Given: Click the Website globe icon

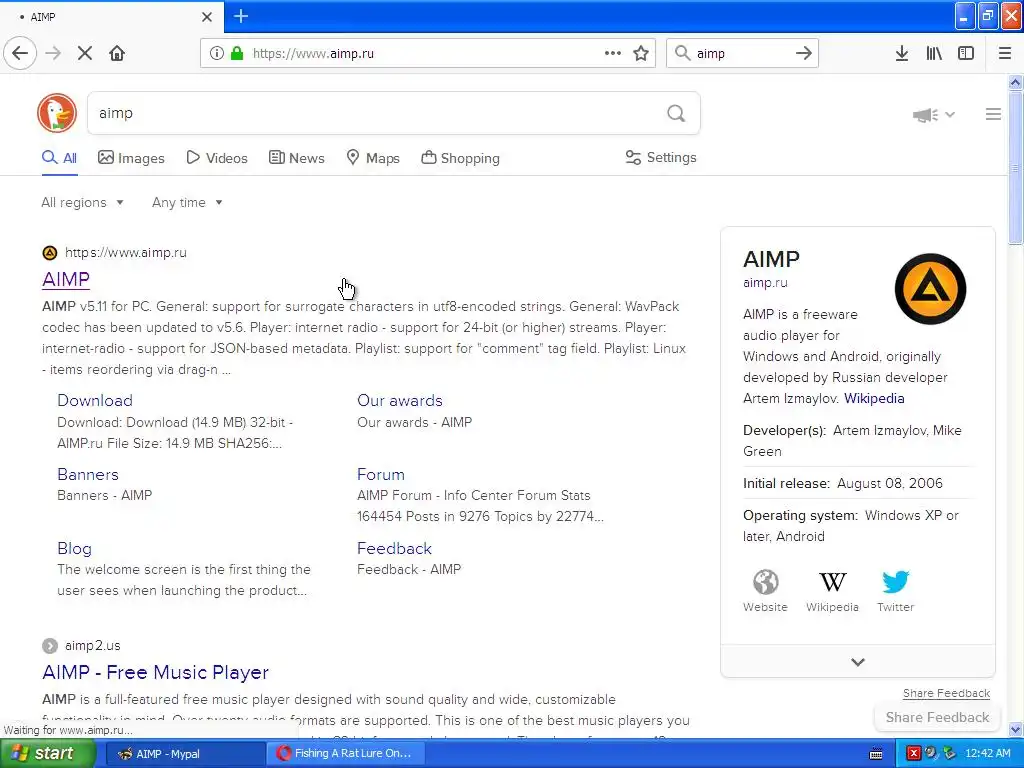Looking at the screenshot, I should [x=765, y=581].
